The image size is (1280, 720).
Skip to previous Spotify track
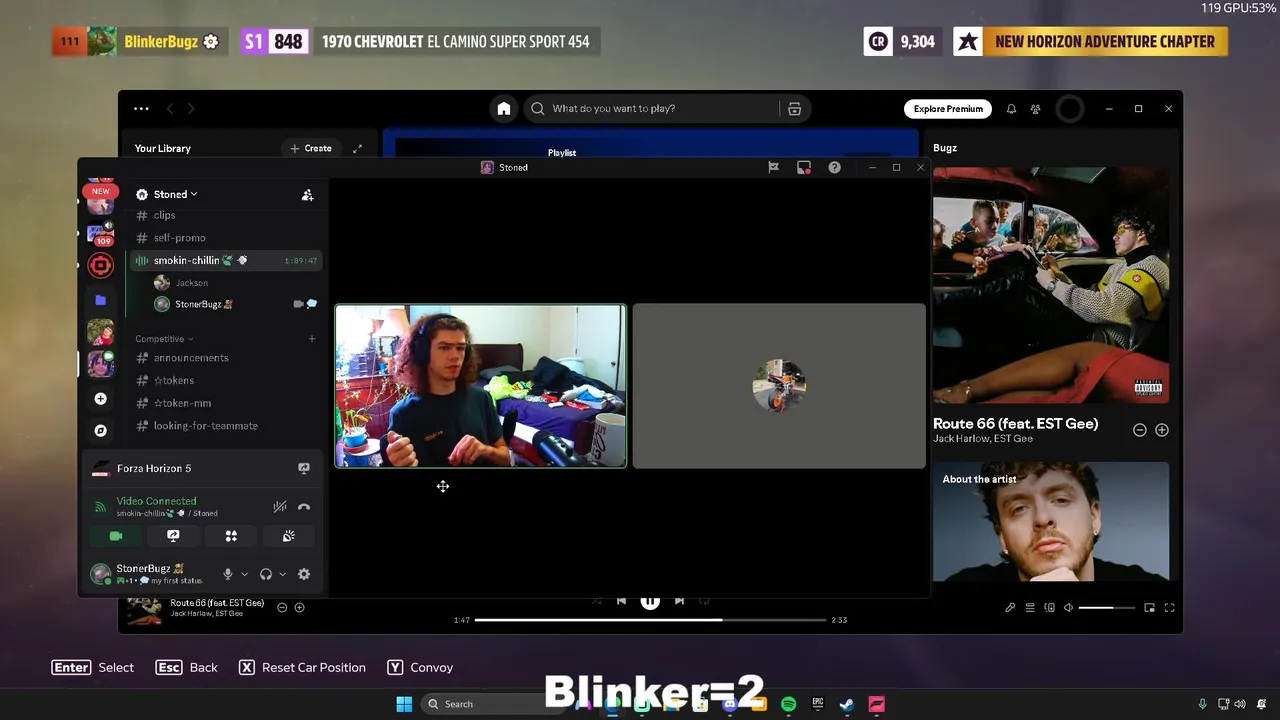tap(621, 601)
